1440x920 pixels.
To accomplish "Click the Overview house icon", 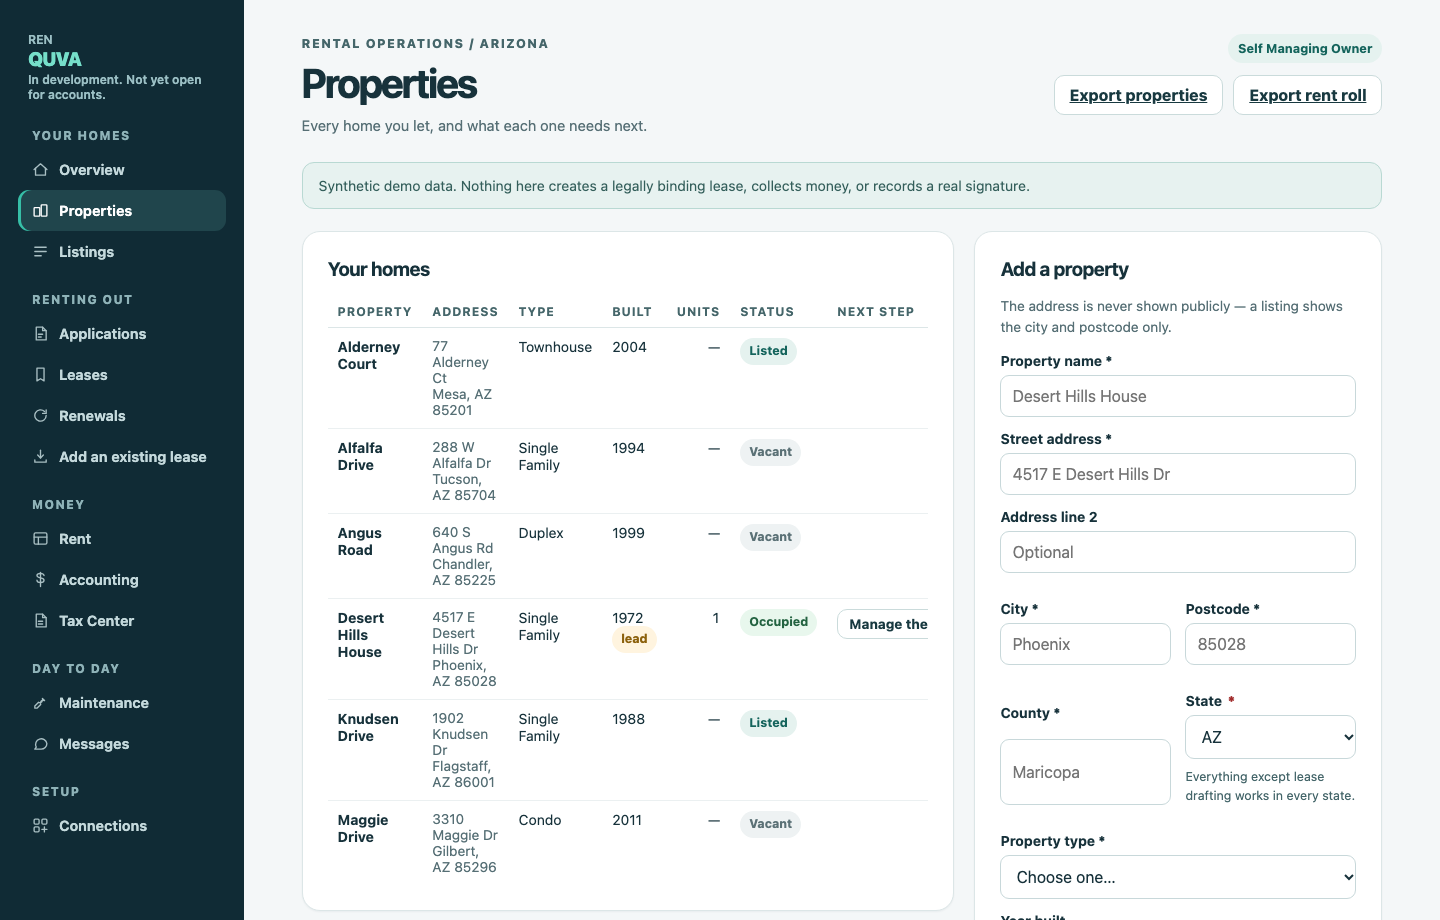I will point(40,170).
